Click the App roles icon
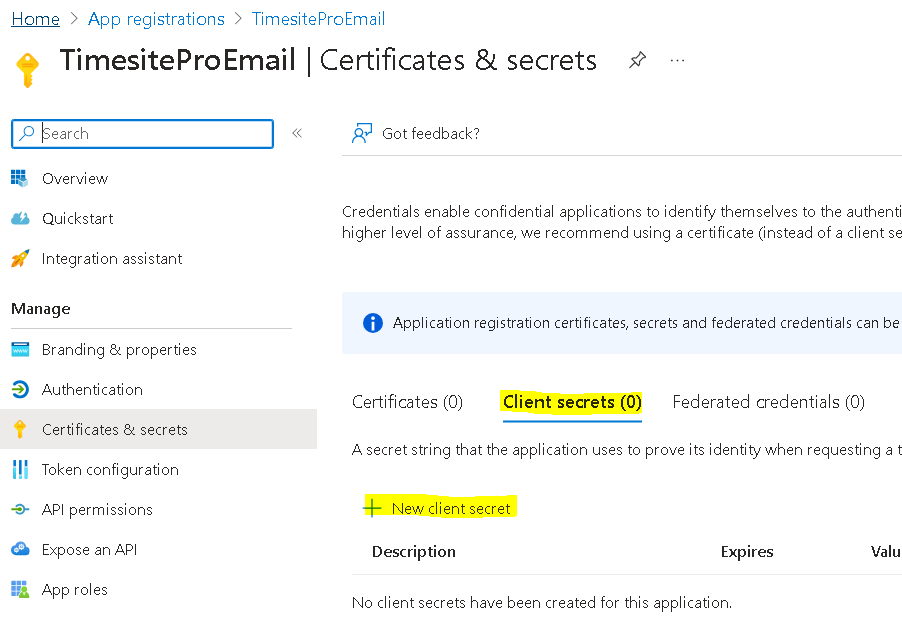The width and height of the screenshot is (902, 618). [20, 590]
